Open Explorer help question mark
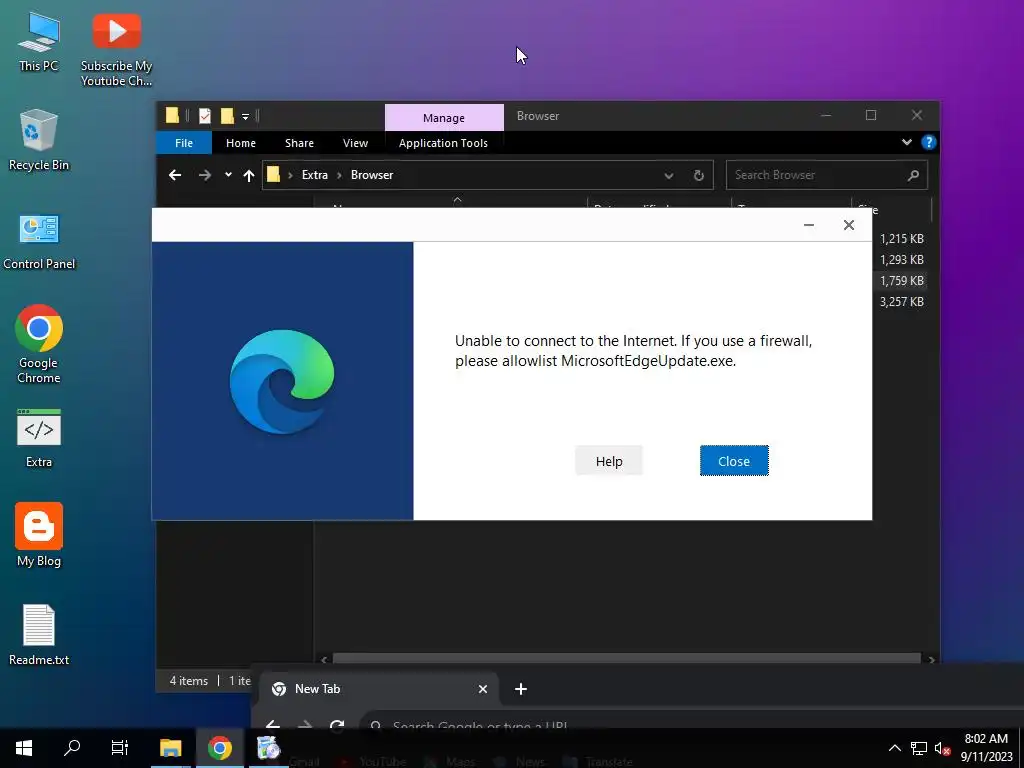 tap(928, 142)
